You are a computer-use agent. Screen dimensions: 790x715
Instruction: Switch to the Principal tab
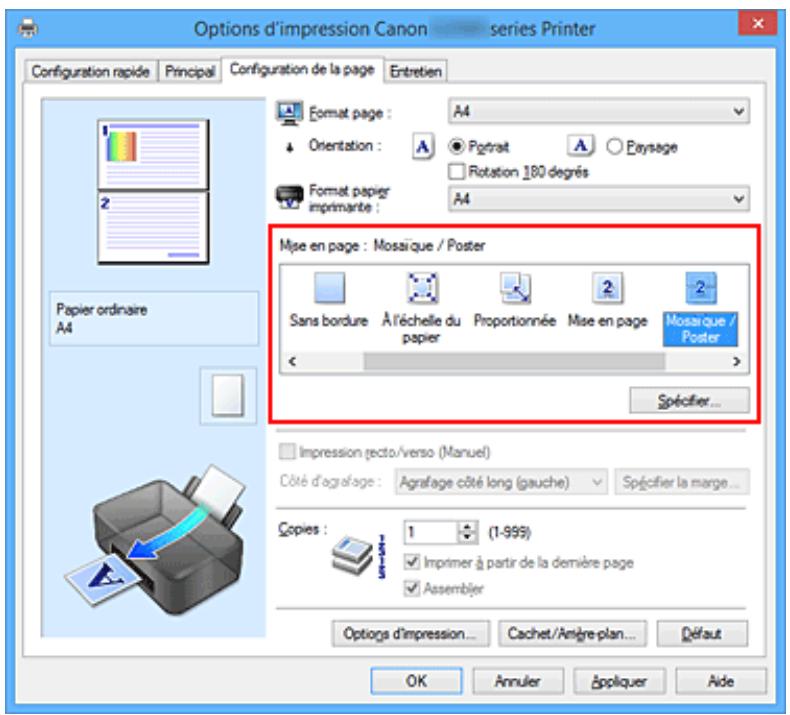(x=190, y=71)
